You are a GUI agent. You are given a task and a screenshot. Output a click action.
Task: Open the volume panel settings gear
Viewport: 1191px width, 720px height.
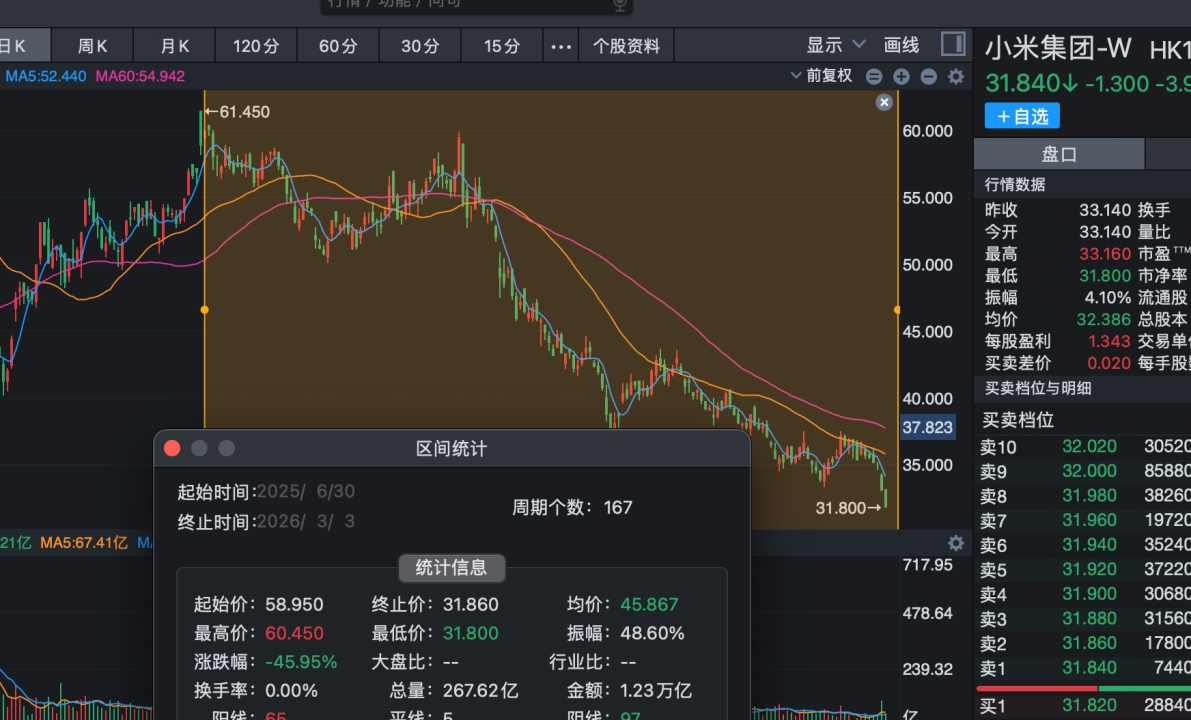(956, 543)
